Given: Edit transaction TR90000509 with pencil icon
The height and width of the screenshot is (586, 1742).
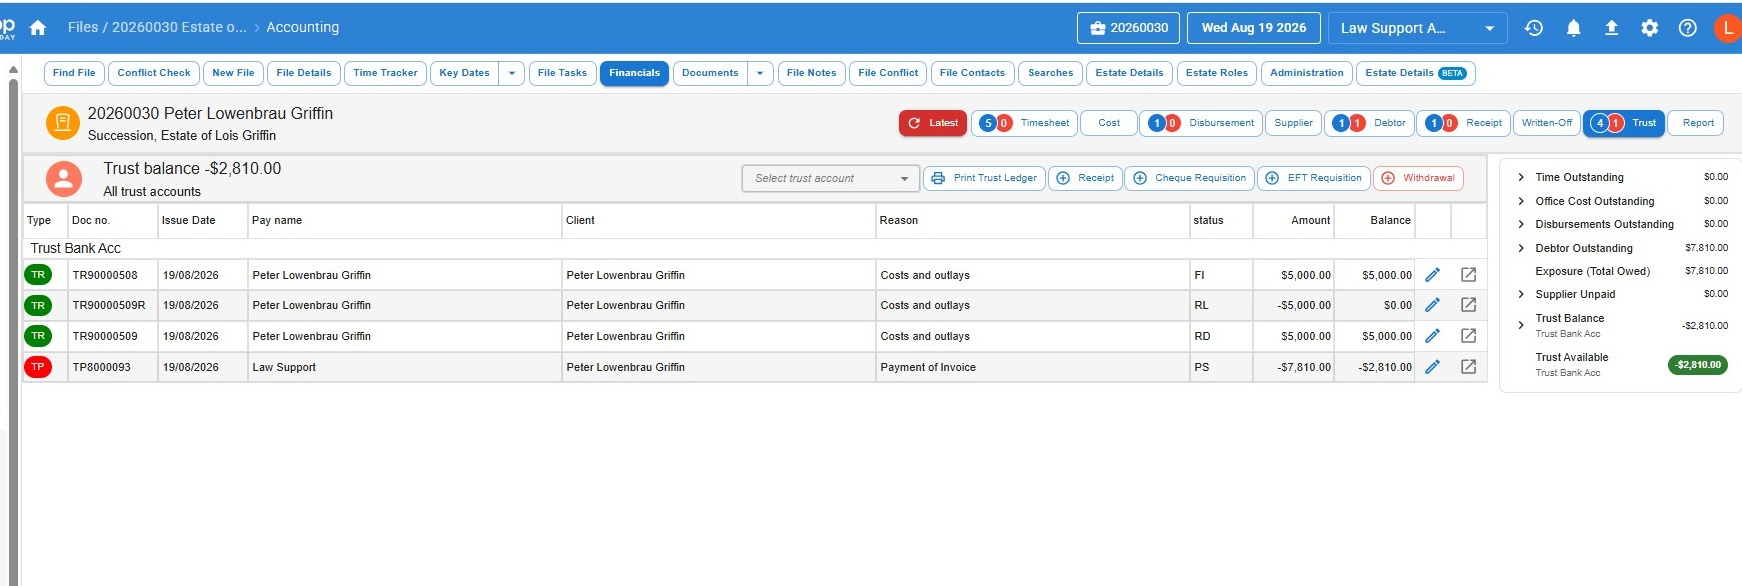Looking at the screenshot, I should click(1432, 336).
